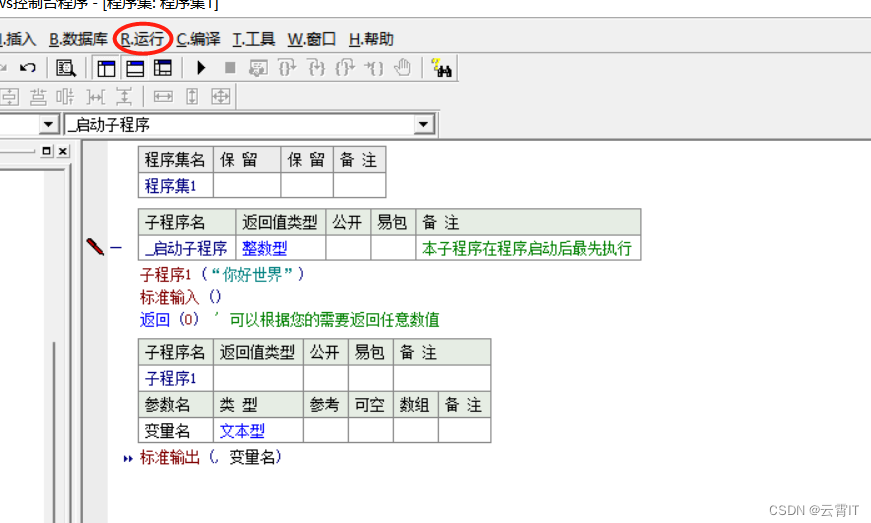Click the step into braces icon

pyautogui.click(x=316, y=68)
